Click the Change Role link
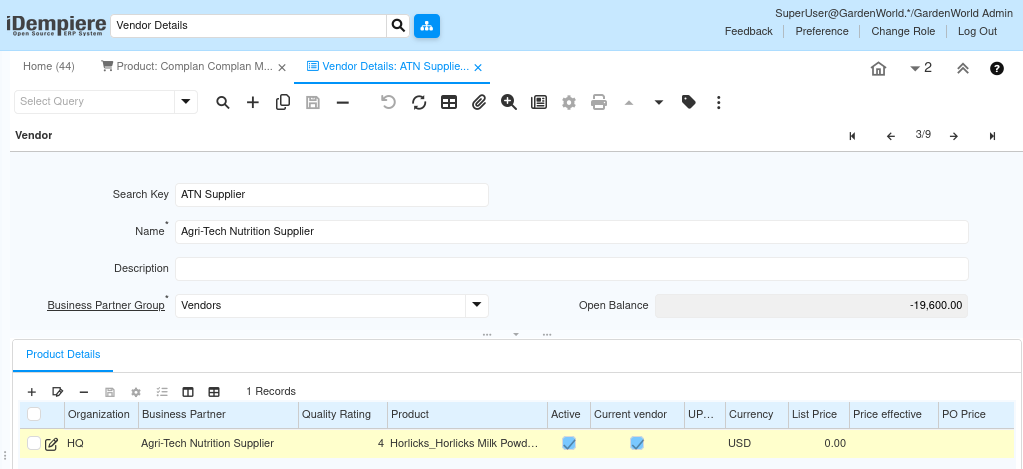This screenshot has height=469, width=1023. pyautogui.click(x=903, y=31)
